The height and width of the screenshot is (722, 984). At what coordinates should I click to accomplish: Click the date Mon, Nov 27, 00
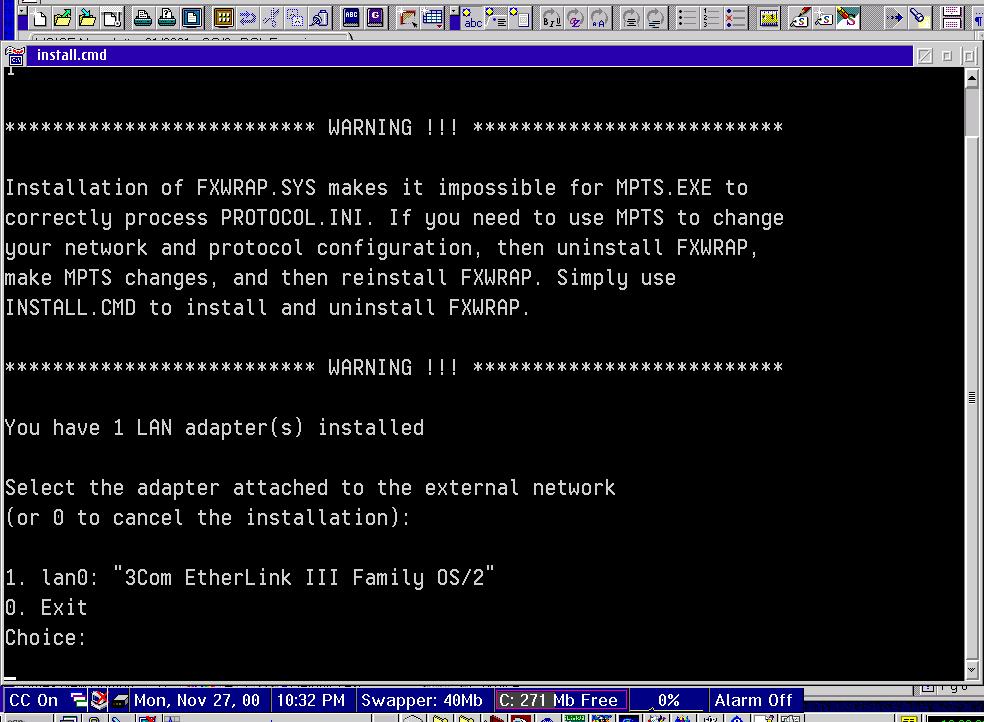[197, 700]
